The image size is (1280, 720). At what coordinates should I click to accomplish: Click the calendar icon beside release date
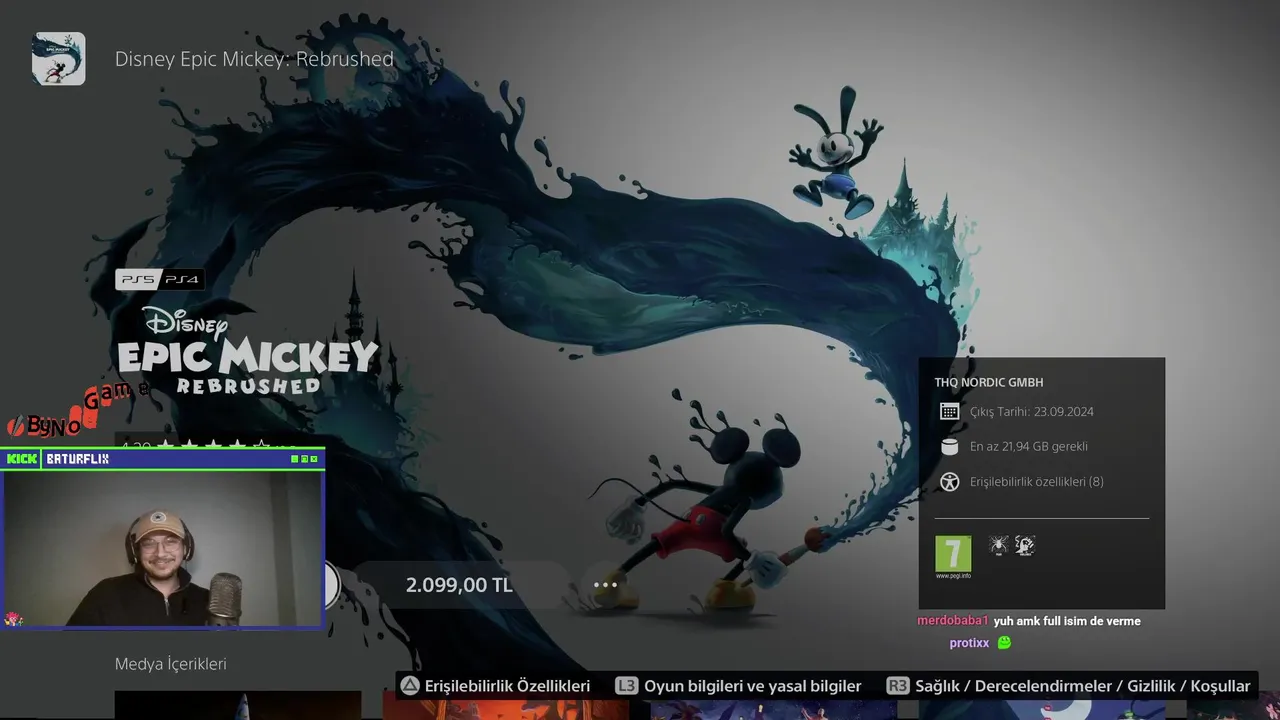point(949,412)
